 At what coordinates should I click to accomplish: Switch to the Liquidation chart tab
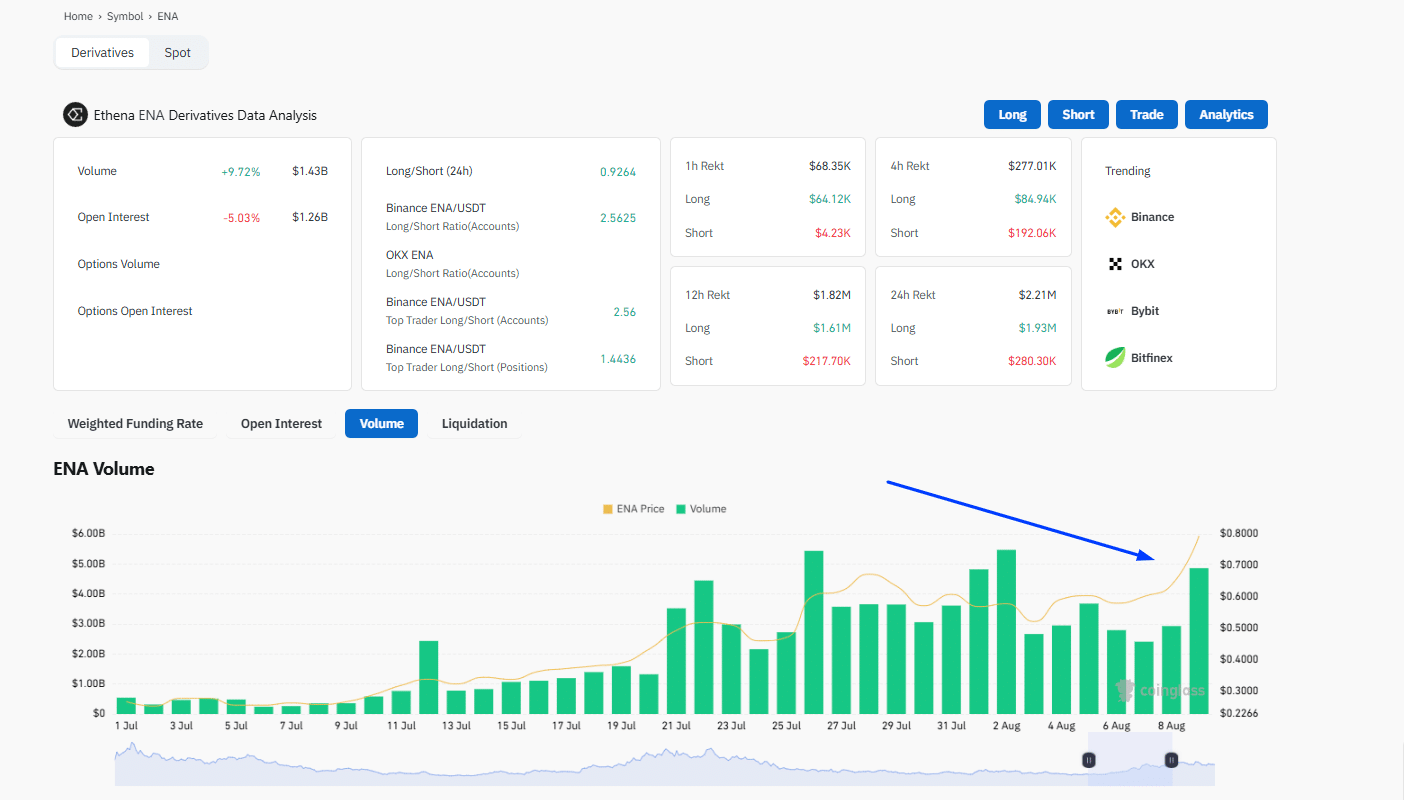coord(474,424)
